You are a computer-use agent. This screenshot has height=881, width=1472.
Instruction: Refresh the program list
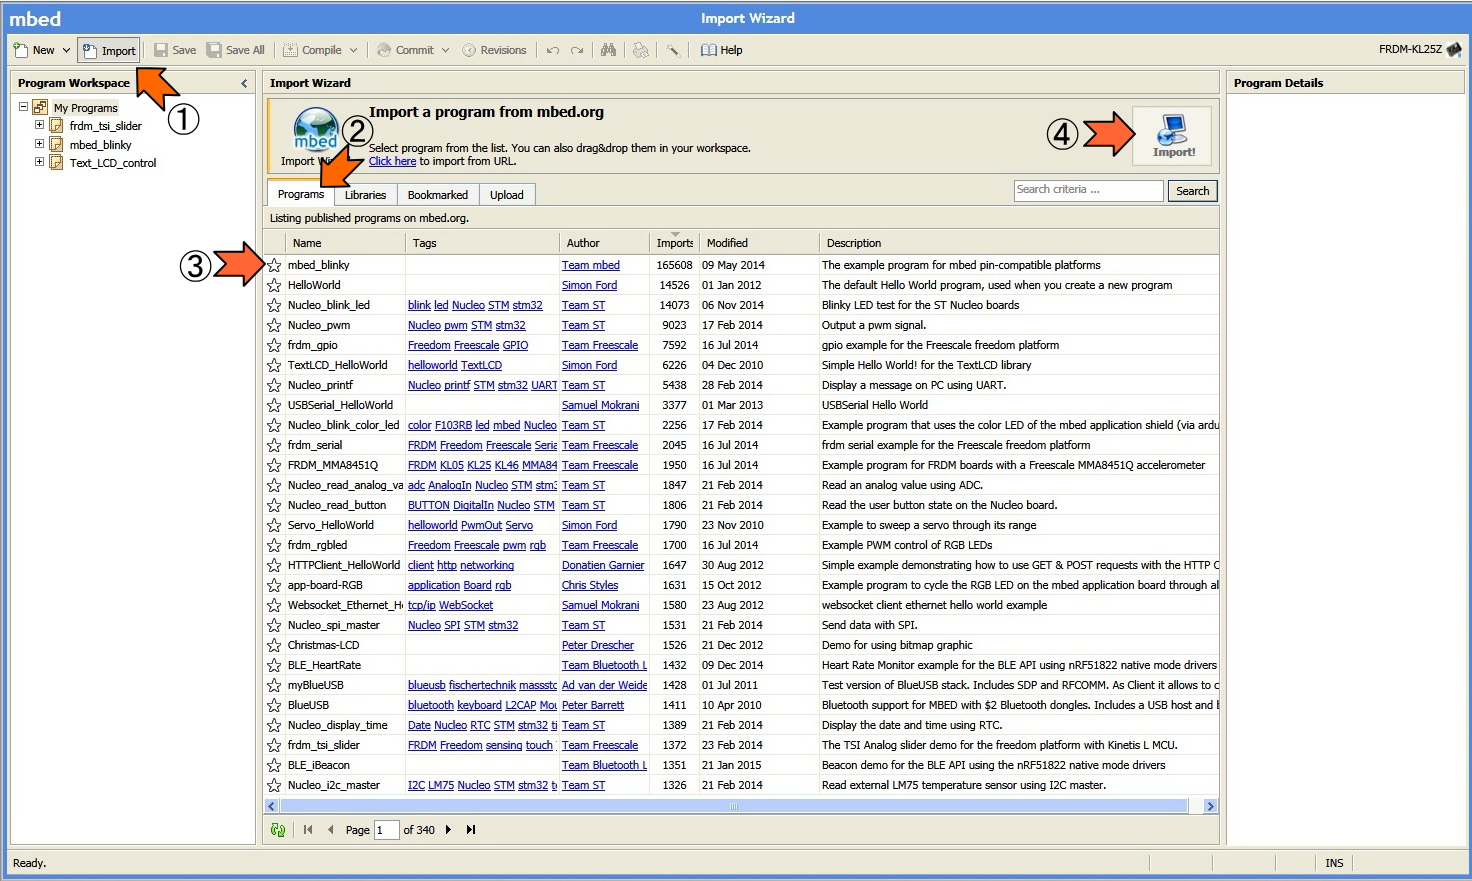coord(278,830)
